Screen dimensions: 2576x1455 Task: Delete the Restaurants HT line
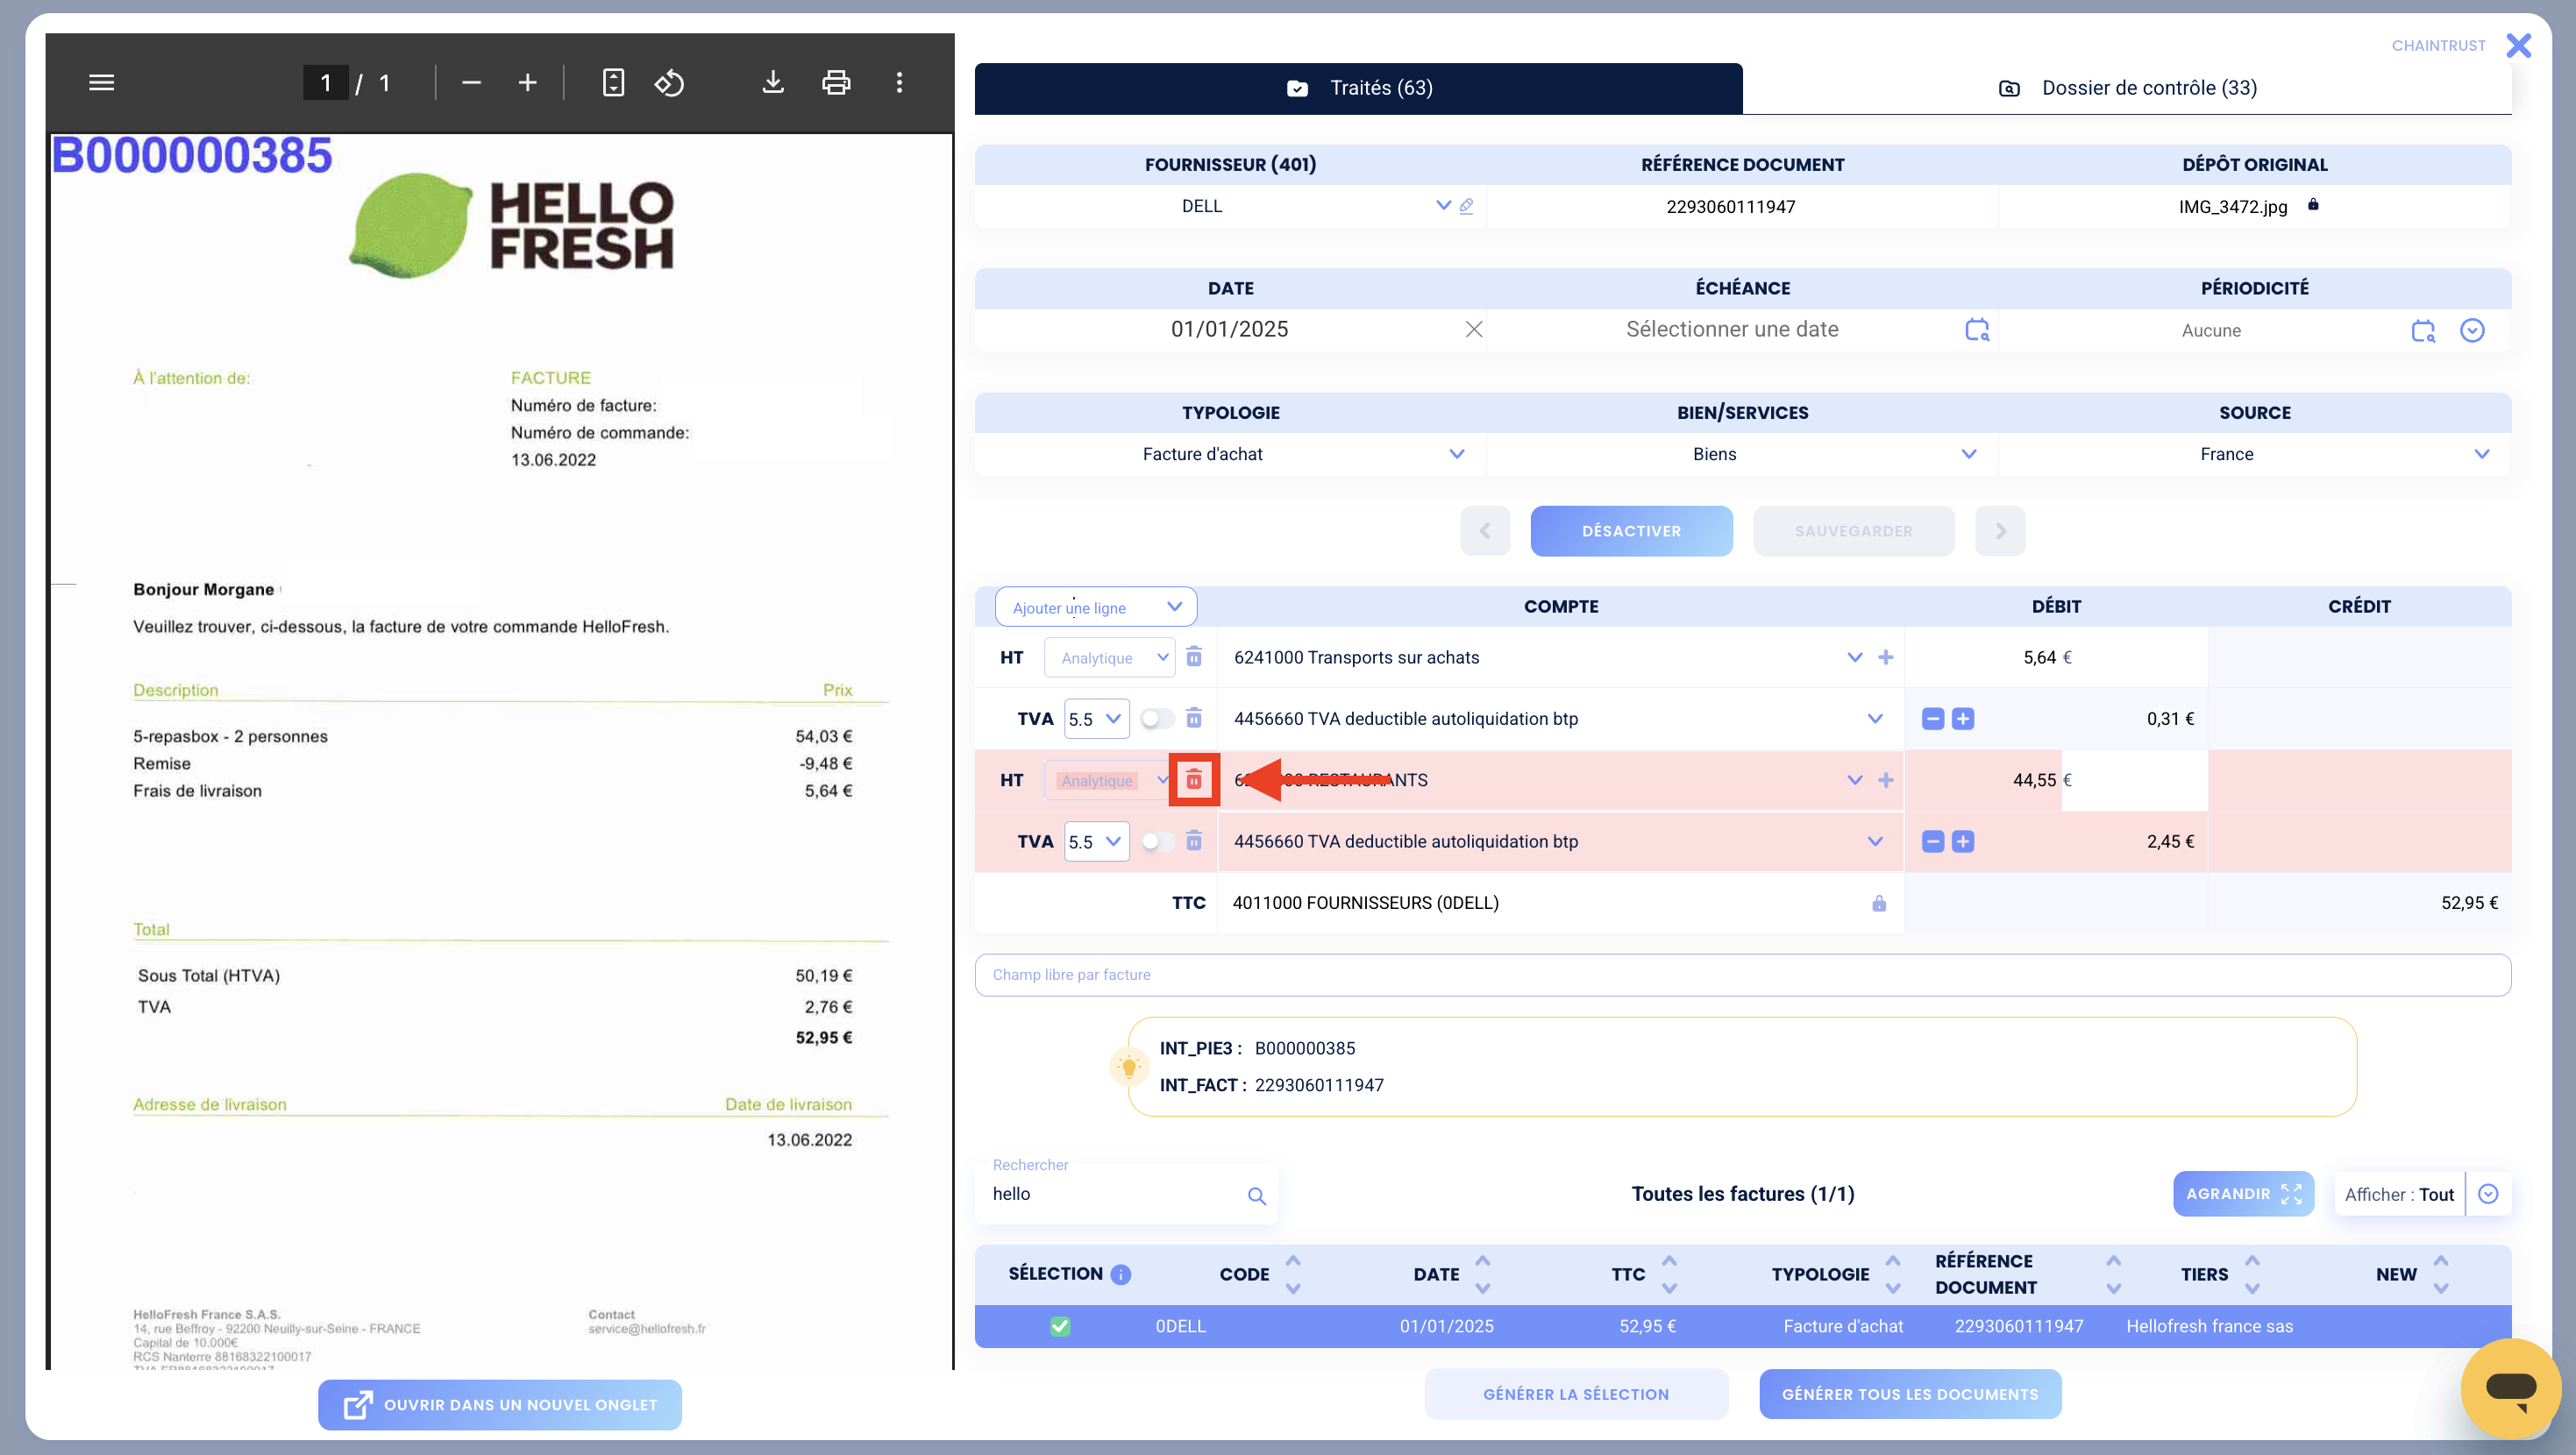[x=1193, y=780]
